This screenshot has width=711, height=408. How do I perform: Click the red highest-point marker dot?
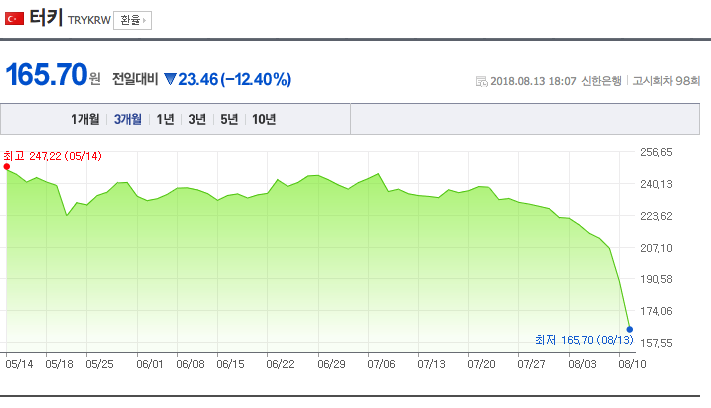coord(8,168)
